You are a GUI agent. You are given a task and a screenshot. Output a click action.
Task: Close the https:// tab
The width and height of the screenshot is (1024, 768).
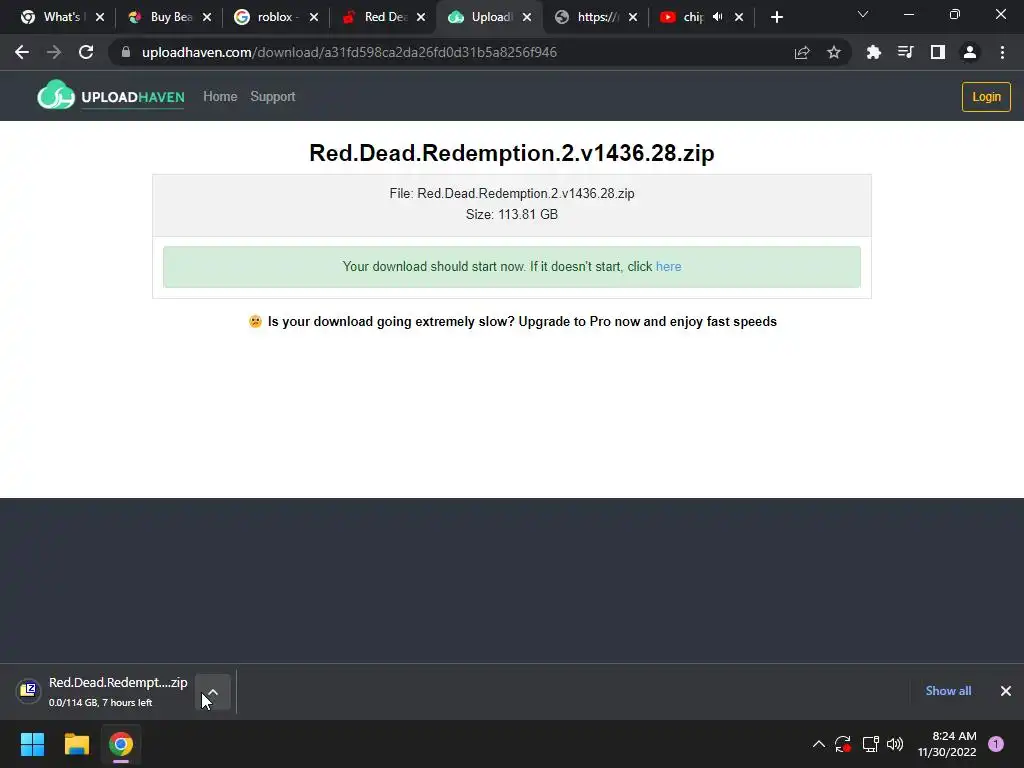tap(633, 17)
